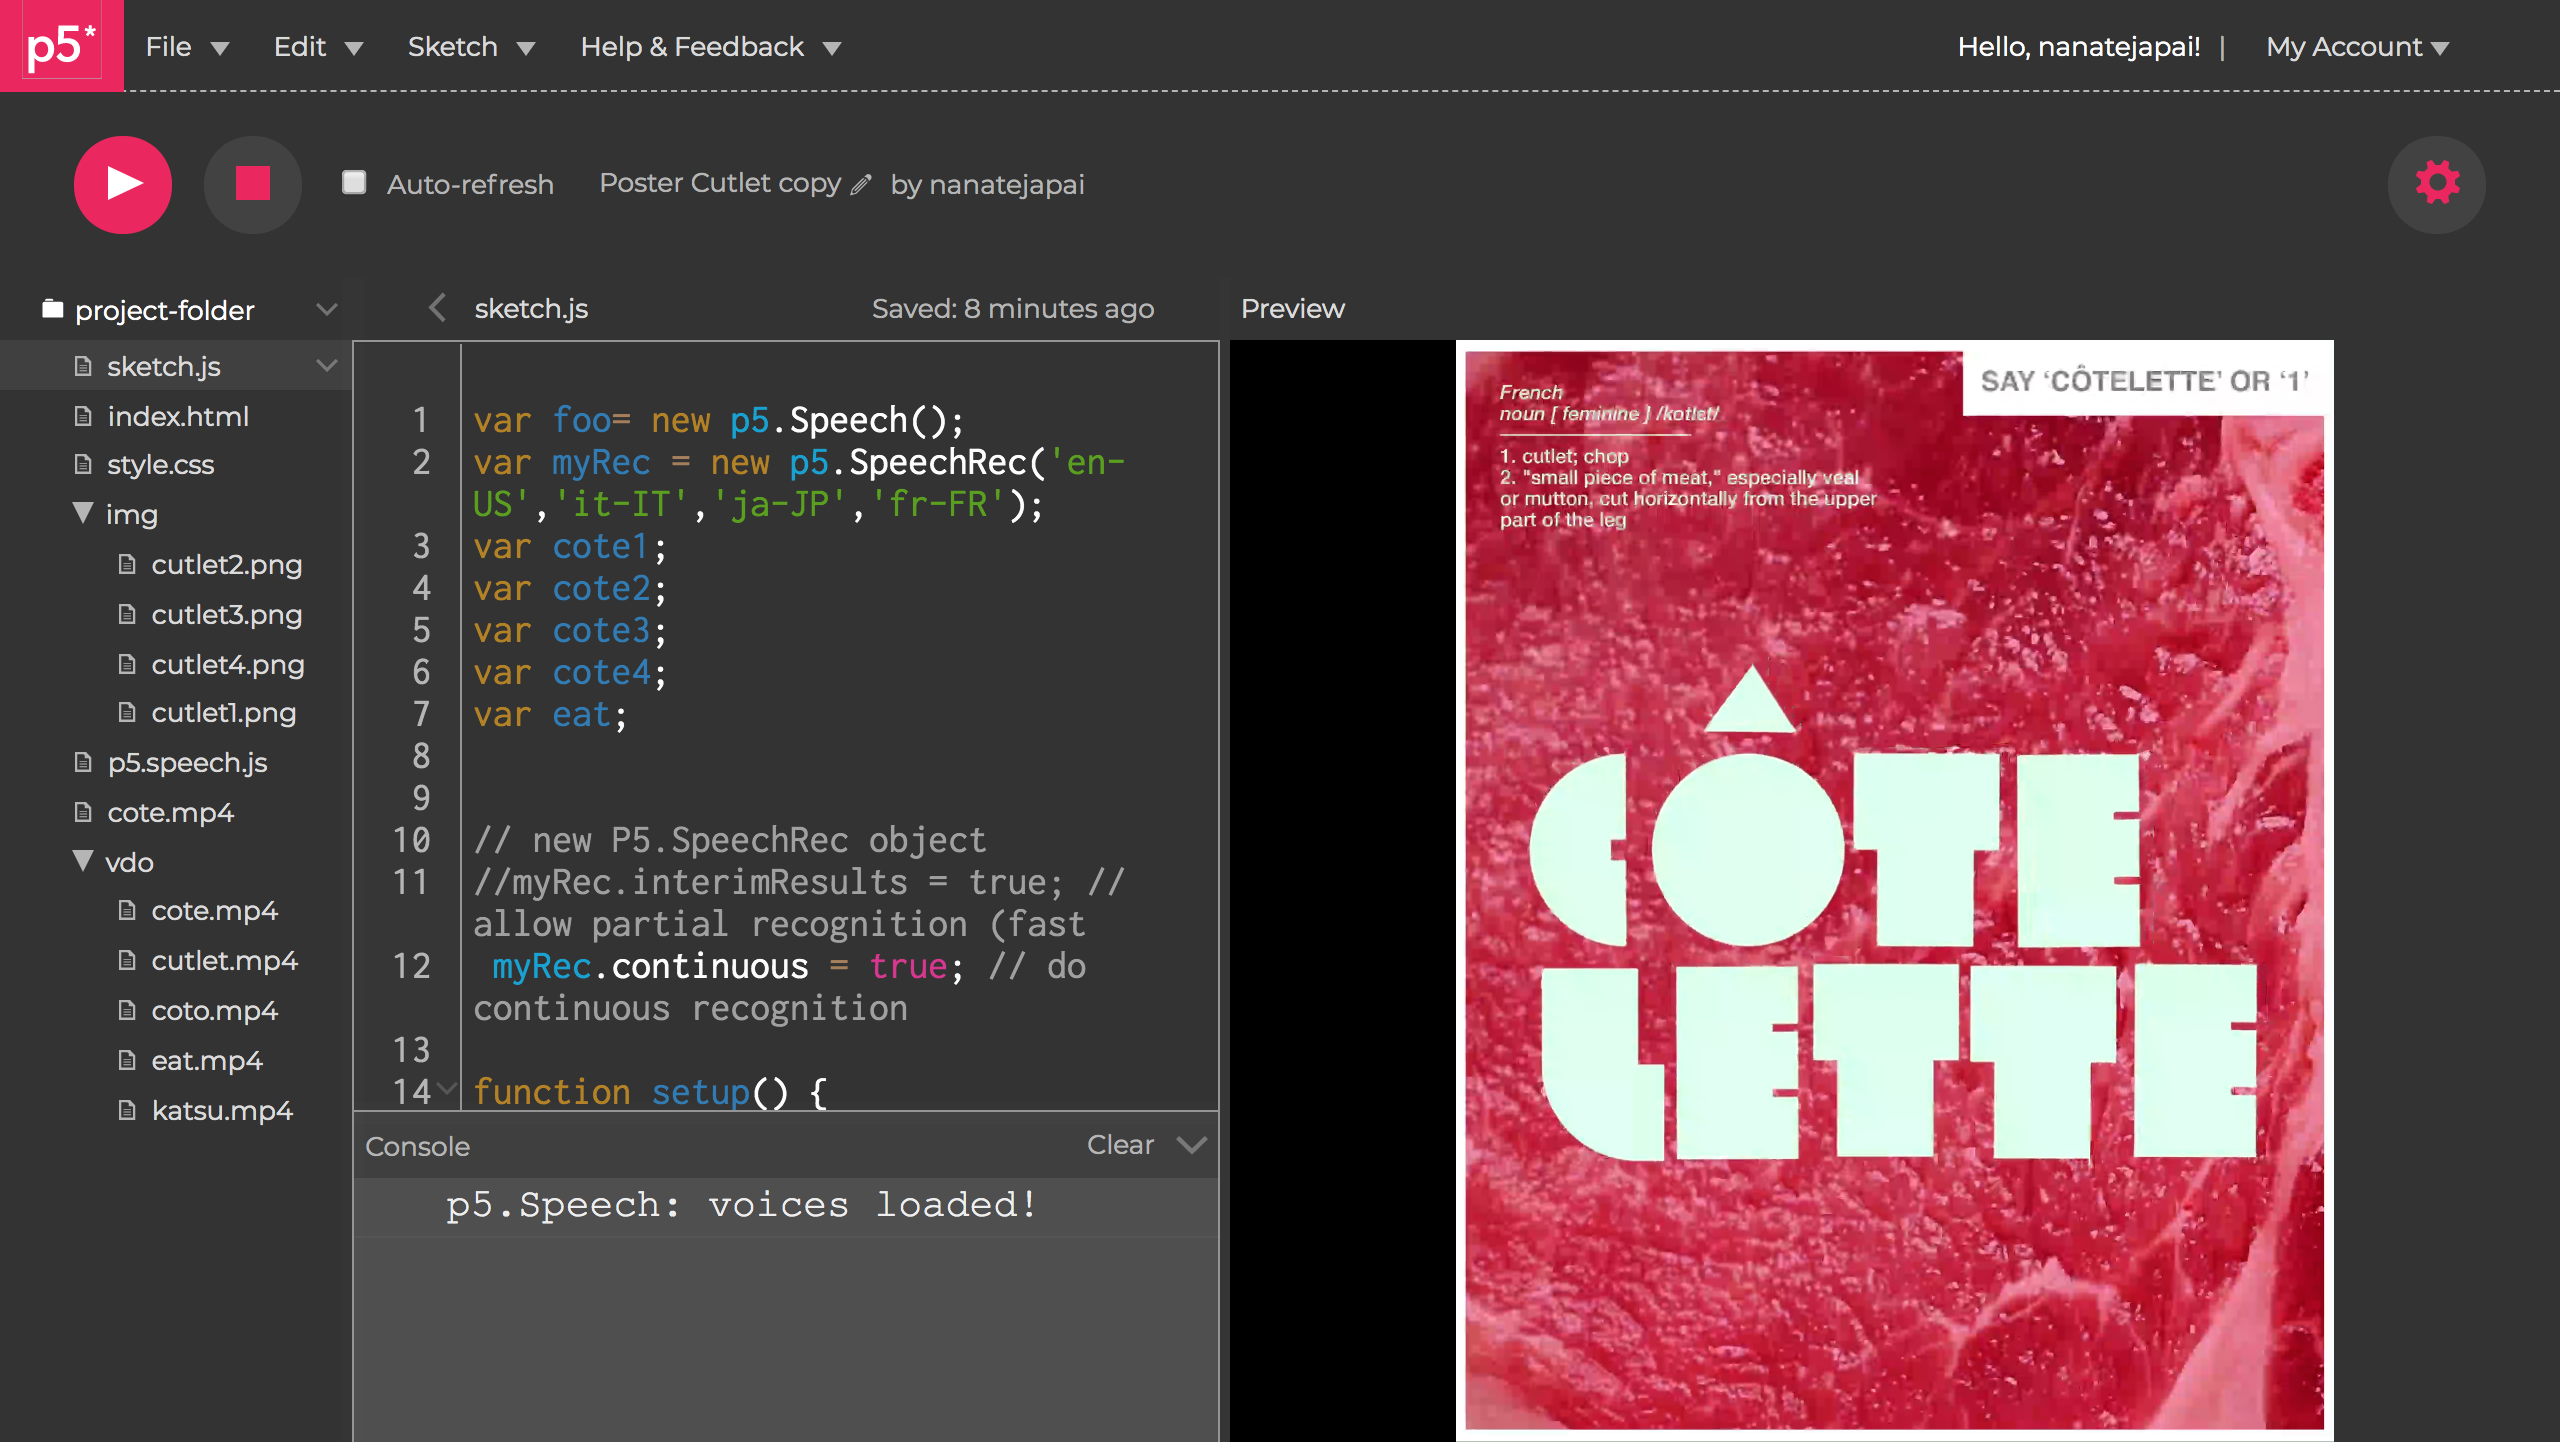This screenshot has width=2560, height=1442.
Task: Select the cutlet2.png file icon
Action: [x=128, y=564]
